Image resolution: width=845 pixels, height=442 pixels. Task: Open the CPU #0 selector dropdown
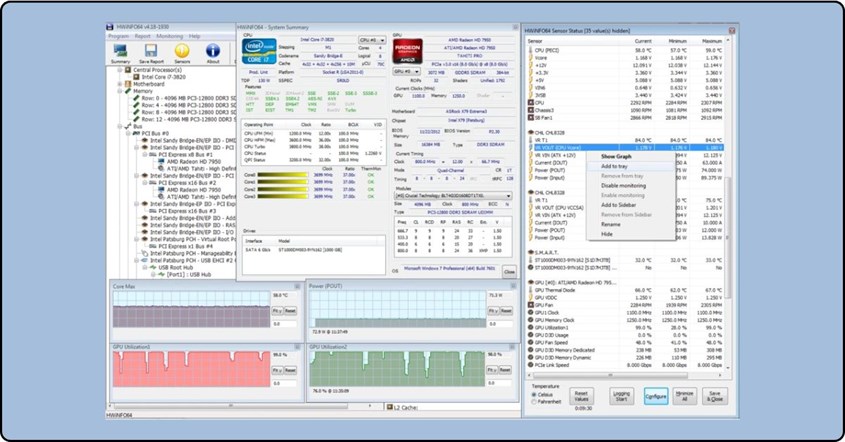tap(372, 40)
